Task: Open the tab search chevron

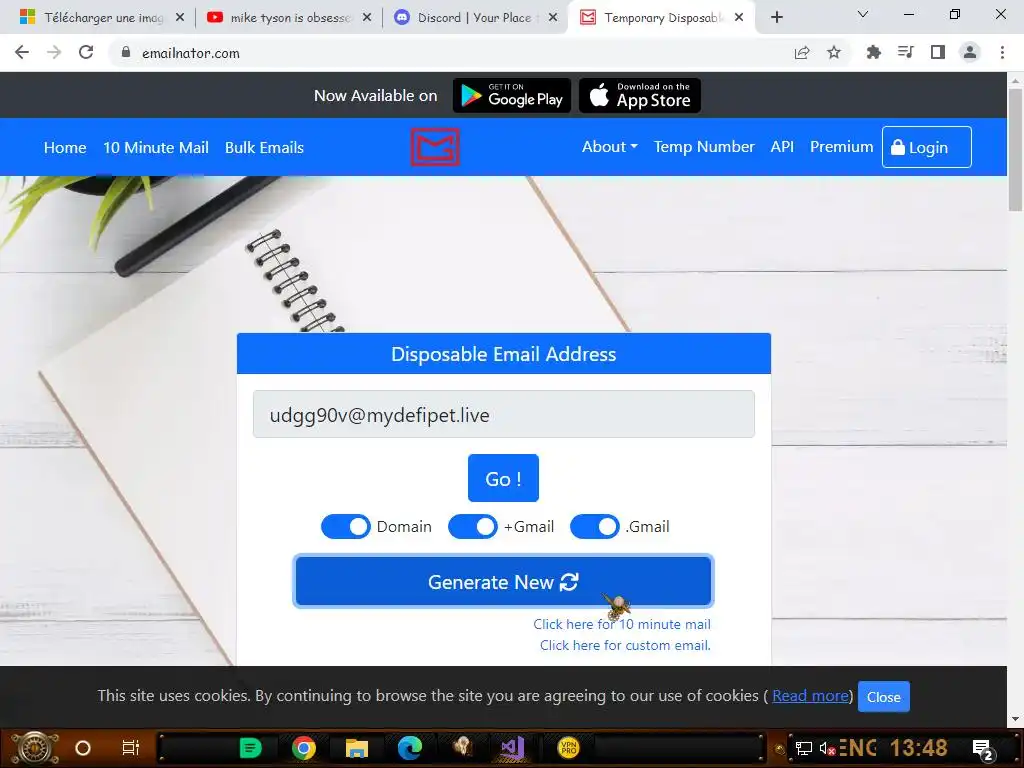Action: point(863,14)
